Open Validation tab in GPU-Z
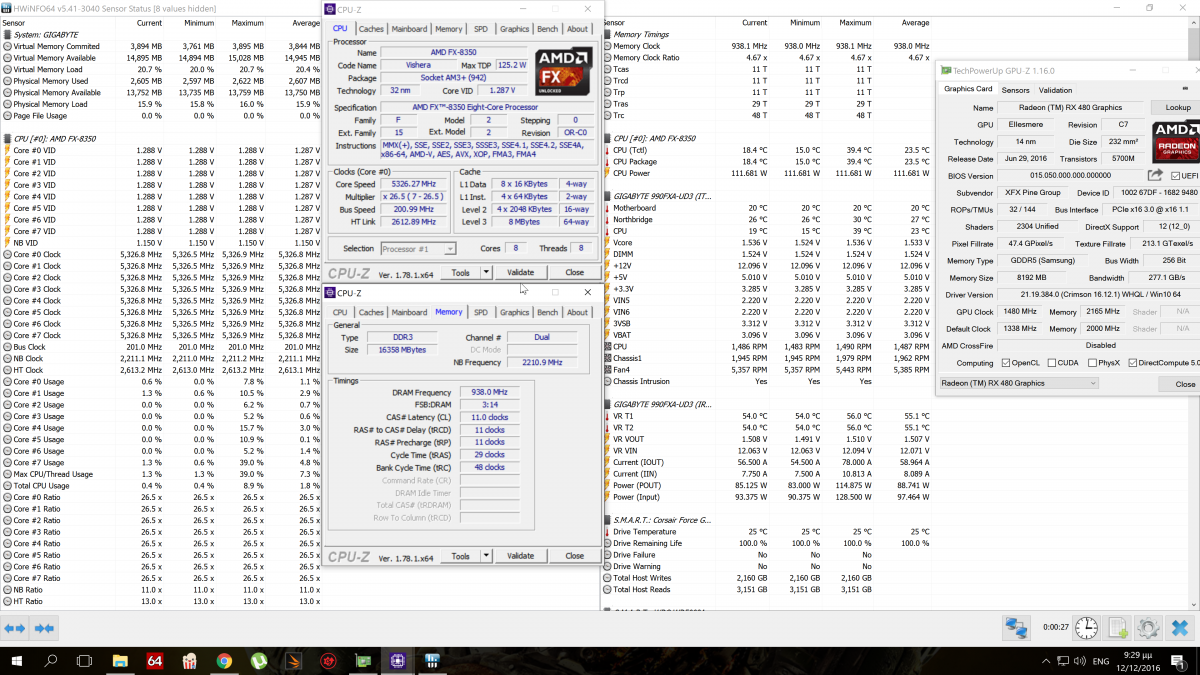1200x675 pixels. click(1055, 89)
